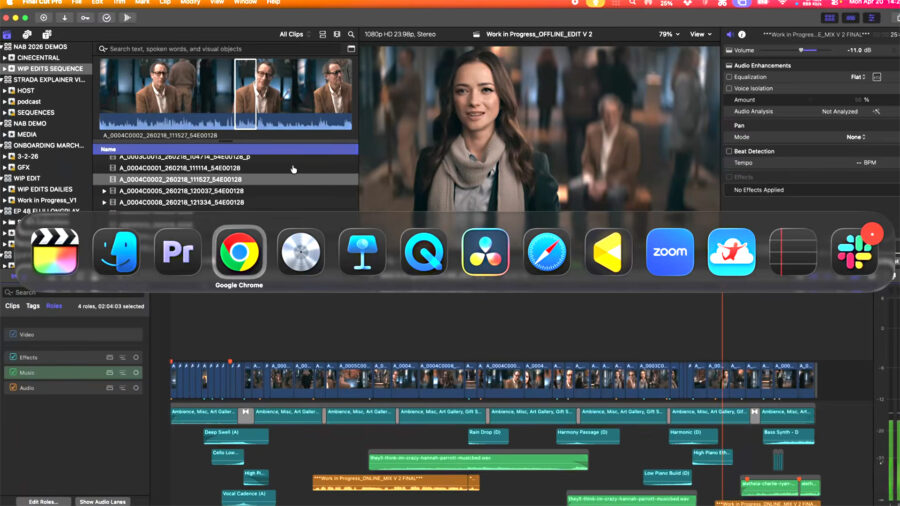Open the Info inspector icon
Viewport: 900px width, 506px height.
coord(742,34)
